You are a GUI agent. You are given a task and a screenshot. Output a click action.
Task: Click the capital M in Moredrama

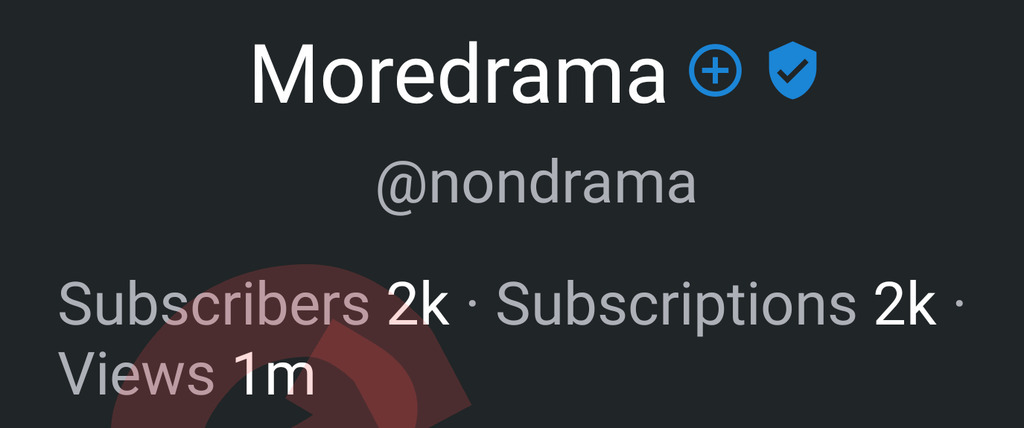pyautogui.click(x=283, y=74)
